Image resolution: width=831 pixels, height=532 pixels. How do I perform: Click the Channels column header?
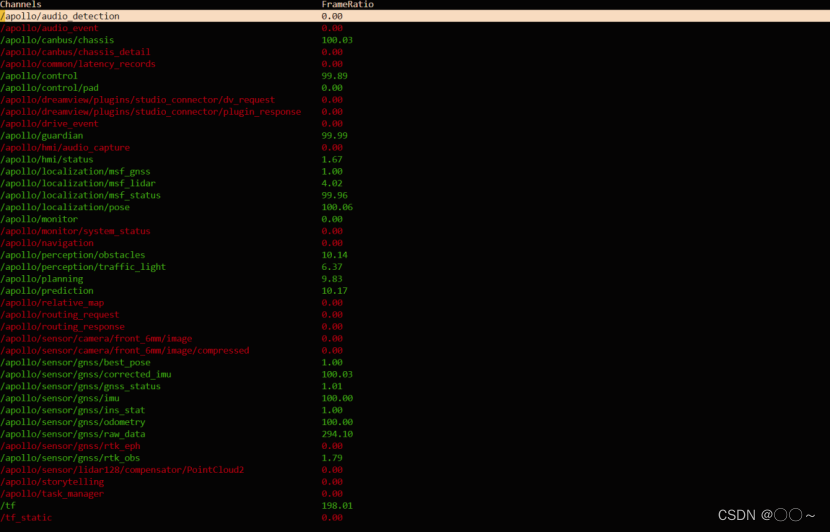click(21, 4)
